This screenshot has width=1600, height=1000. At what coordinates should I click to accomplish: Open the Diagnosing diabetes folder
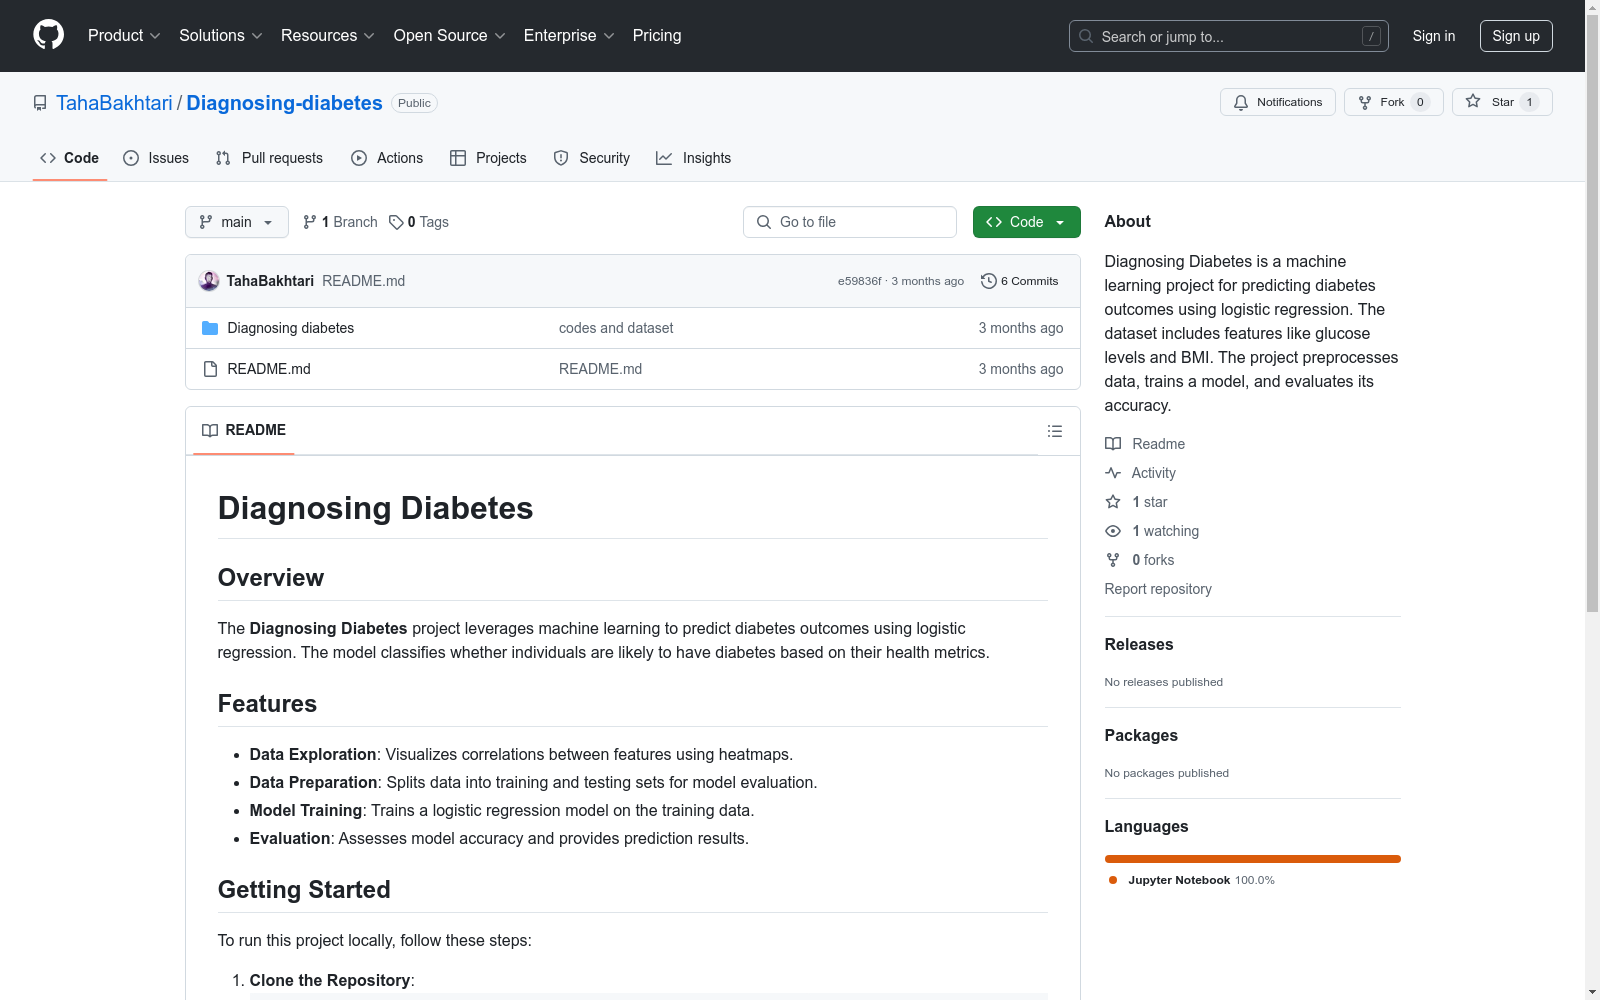290,328
